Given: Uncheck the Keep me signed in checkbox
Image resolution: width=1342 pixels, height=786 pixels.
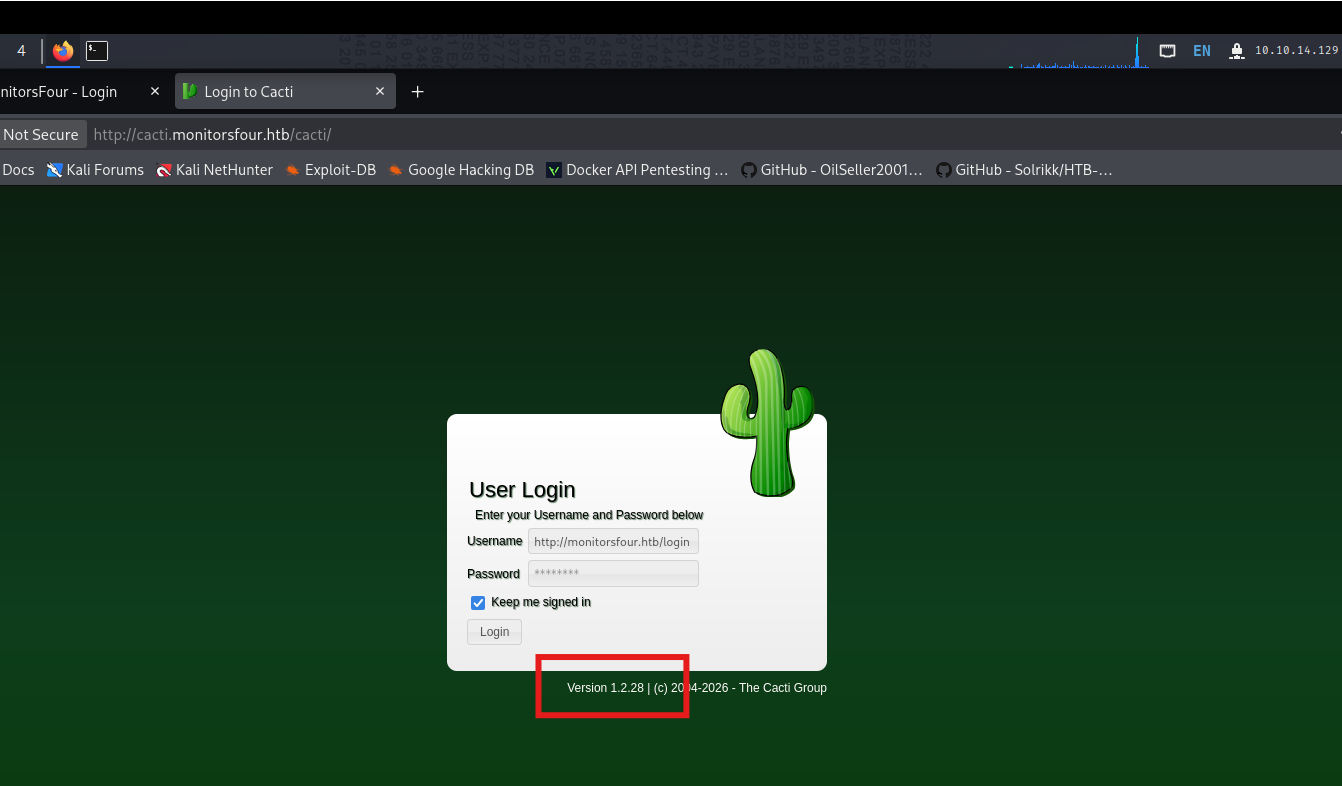Looking at the screenshot, I should click(x=478, y=602).
